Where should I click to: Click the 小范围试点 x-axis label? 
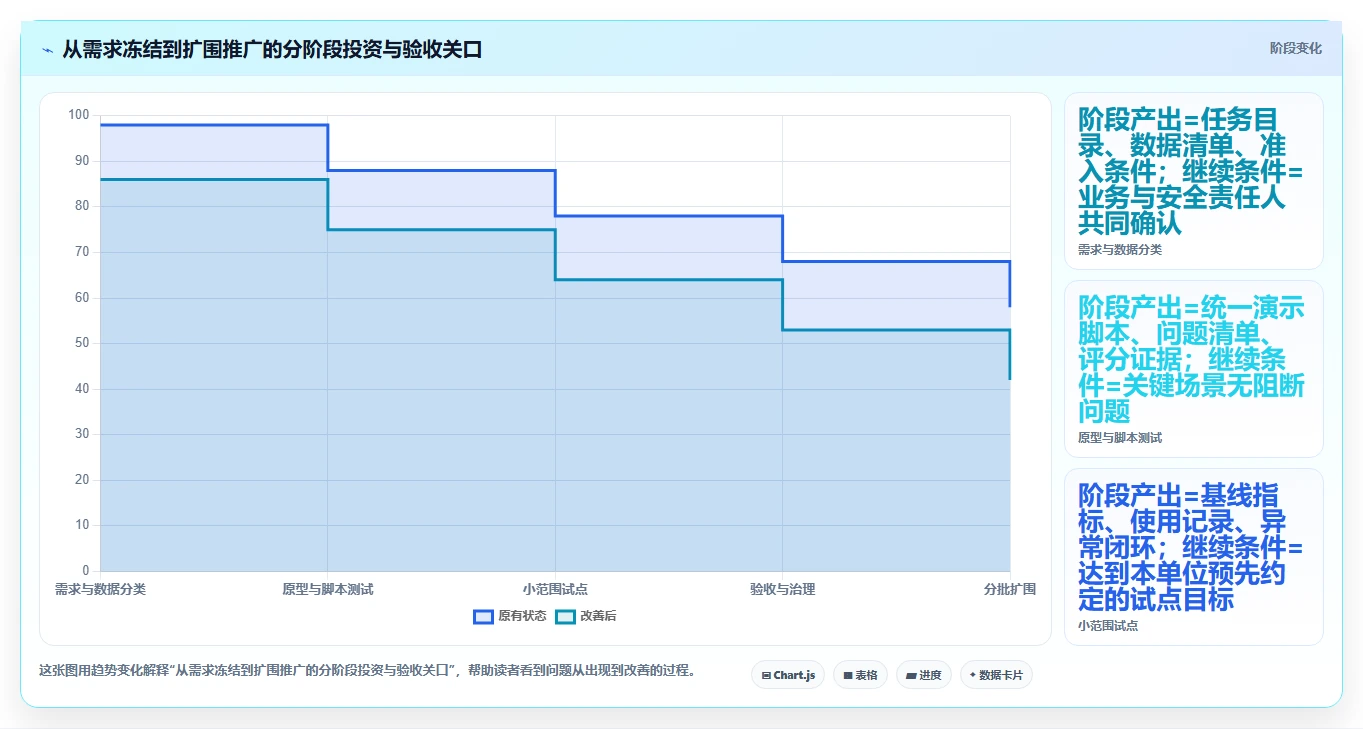tap(555, 589)
